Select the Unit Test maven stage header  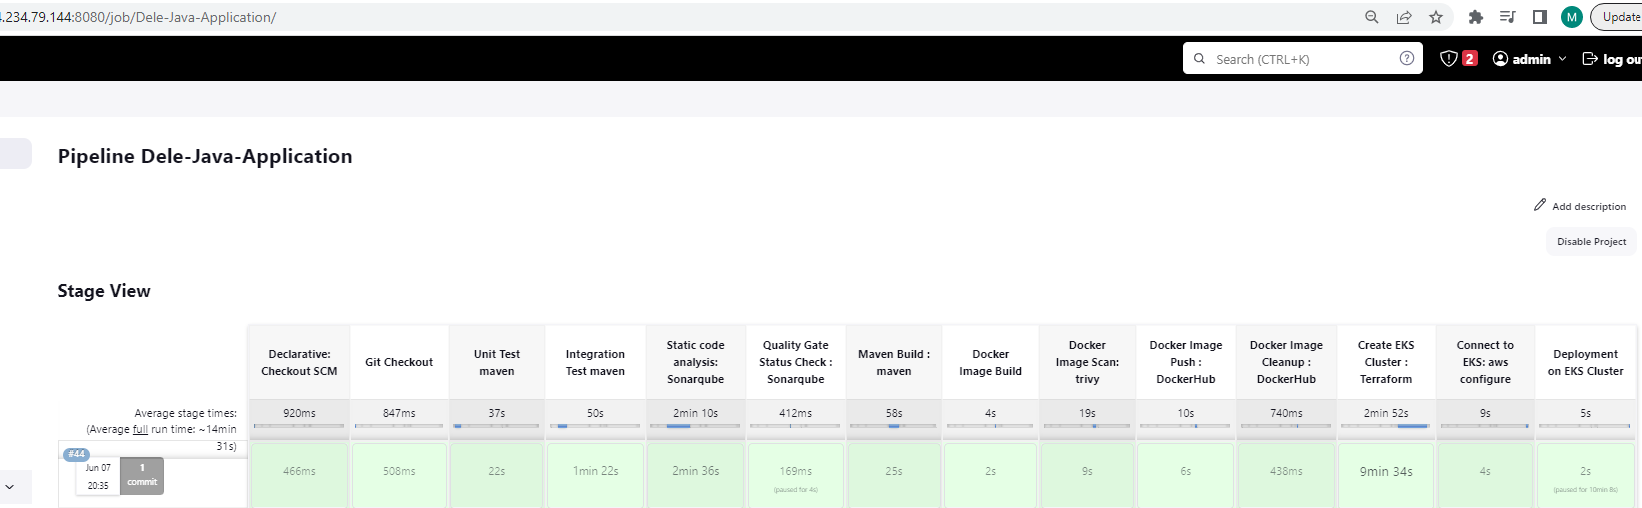(x=497, y=362)
